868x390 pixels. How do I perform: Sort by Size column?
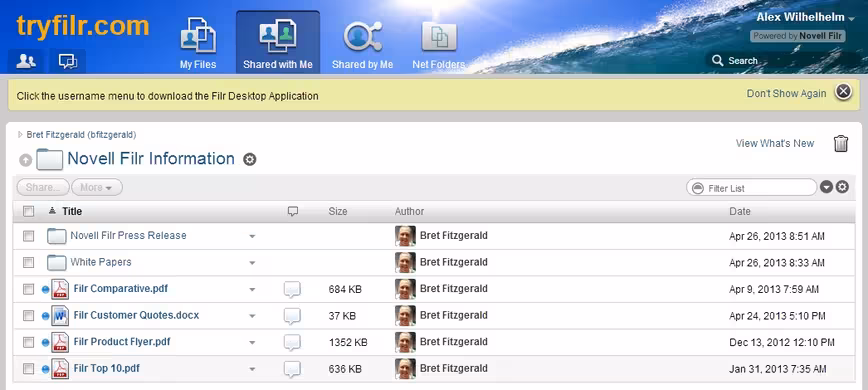(338, 211)
